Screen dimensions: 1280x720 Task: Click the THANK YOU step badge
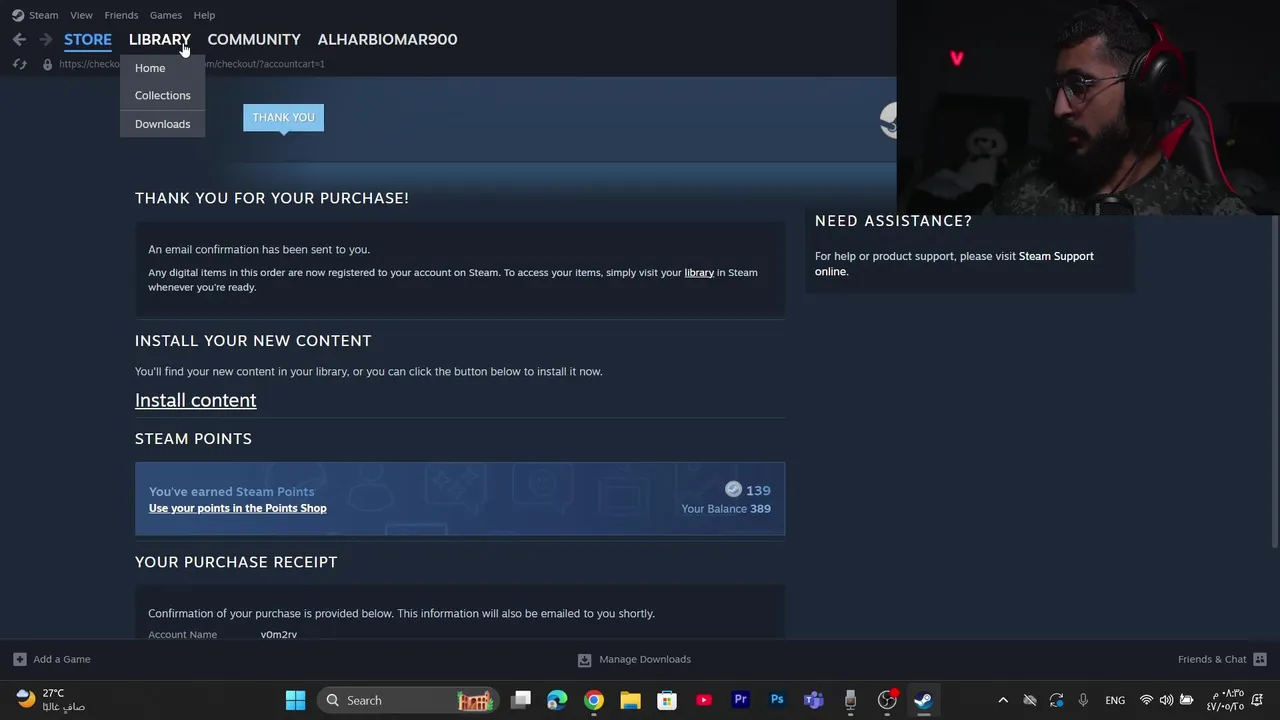(283, 117)
